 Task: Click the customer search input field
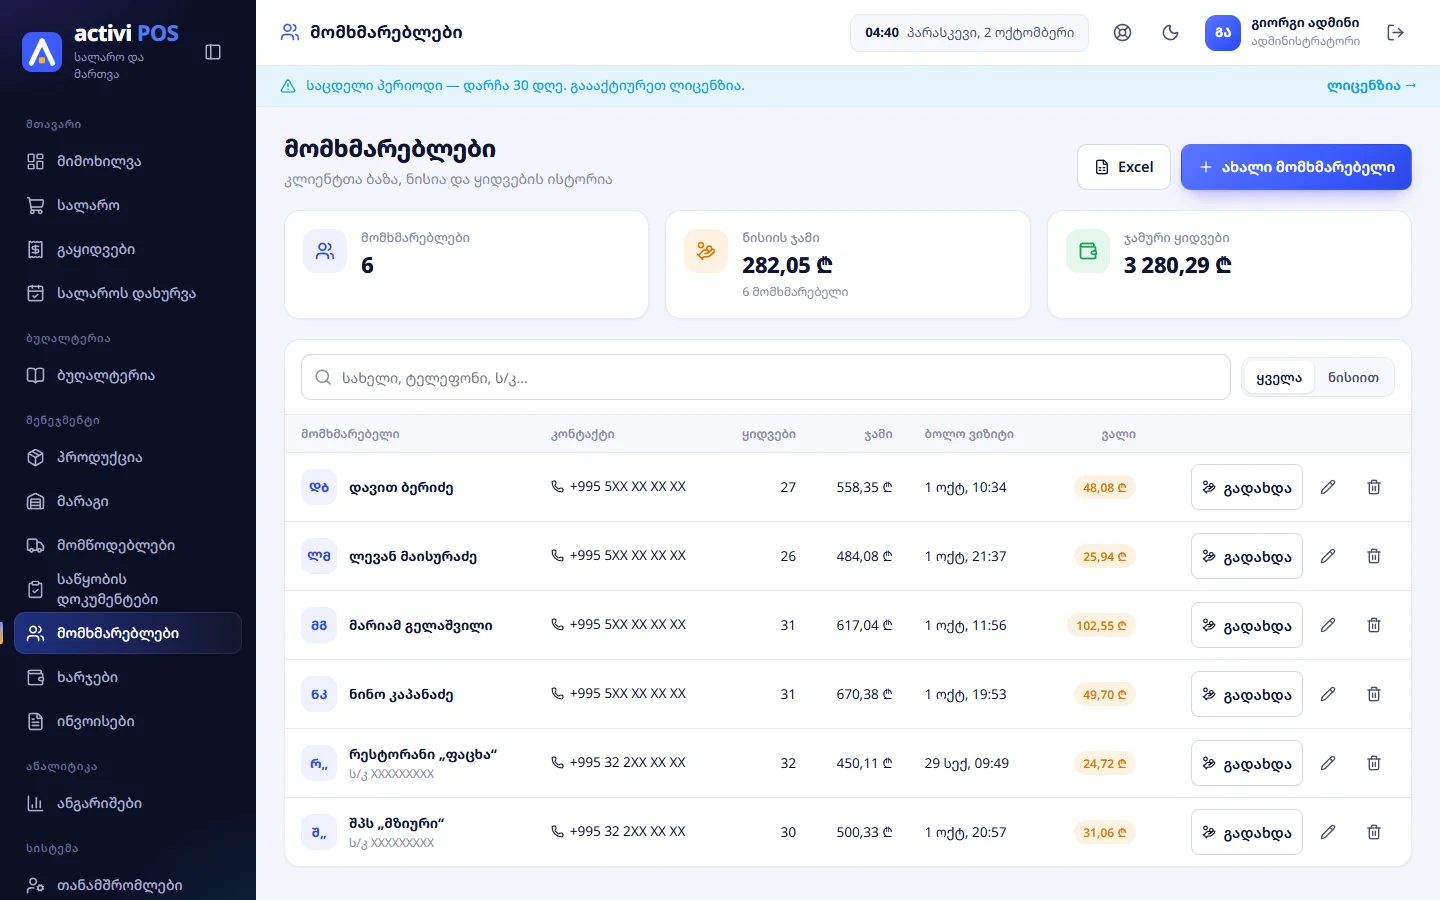coord(766,378)
